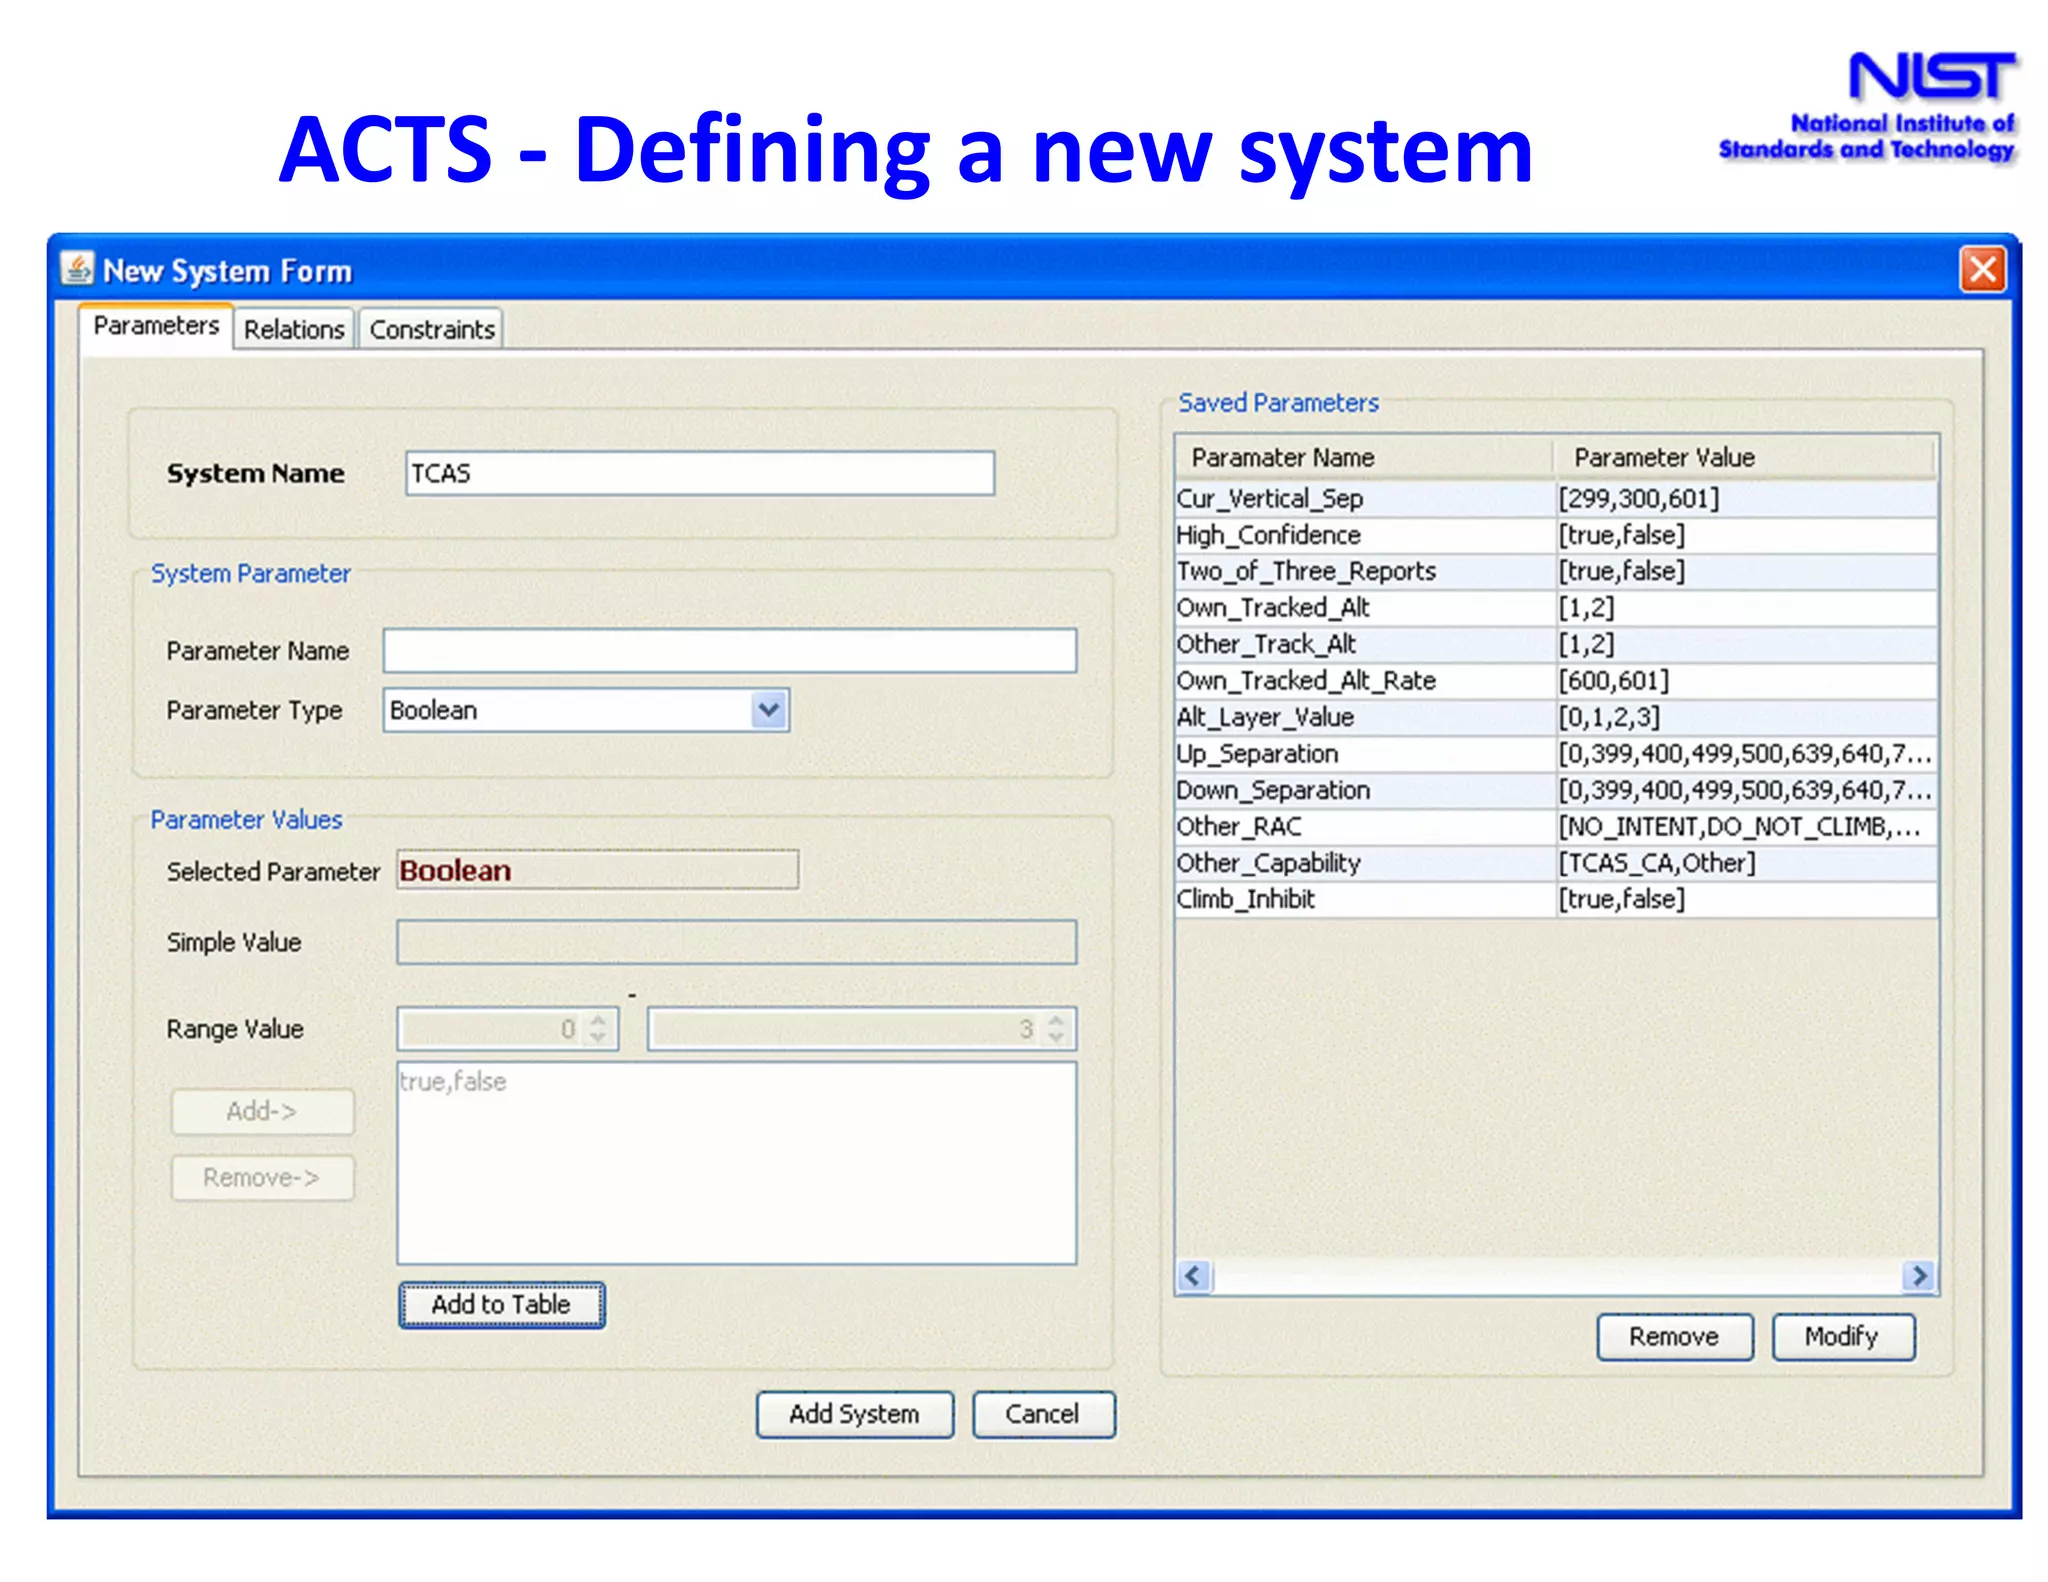2048x1582 pixels.
Task: Click the true,false values list area
Action: coord(737,1163)
